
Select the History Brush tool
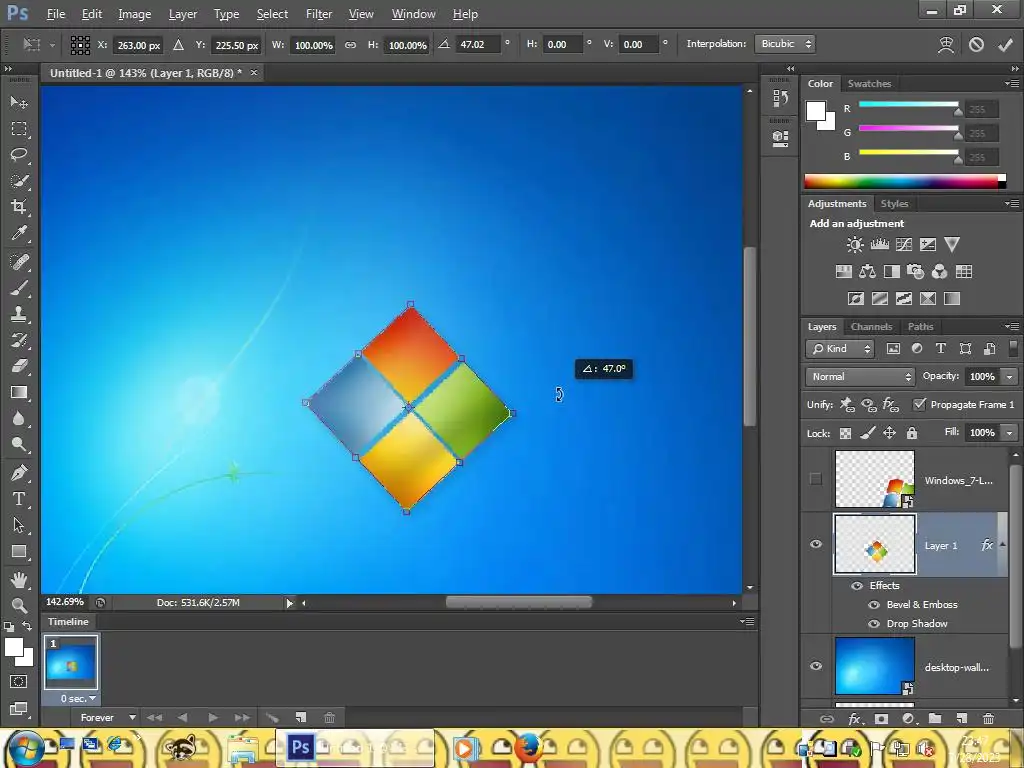pos(19,340)
